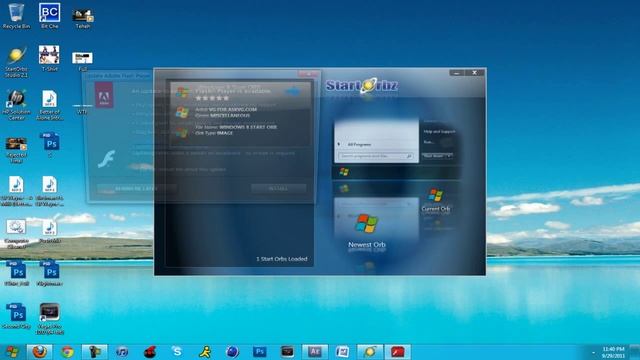640x360 pixels.
Task: Select the T-Shirt image file on desktop
Action: click(x=49, y=58)
